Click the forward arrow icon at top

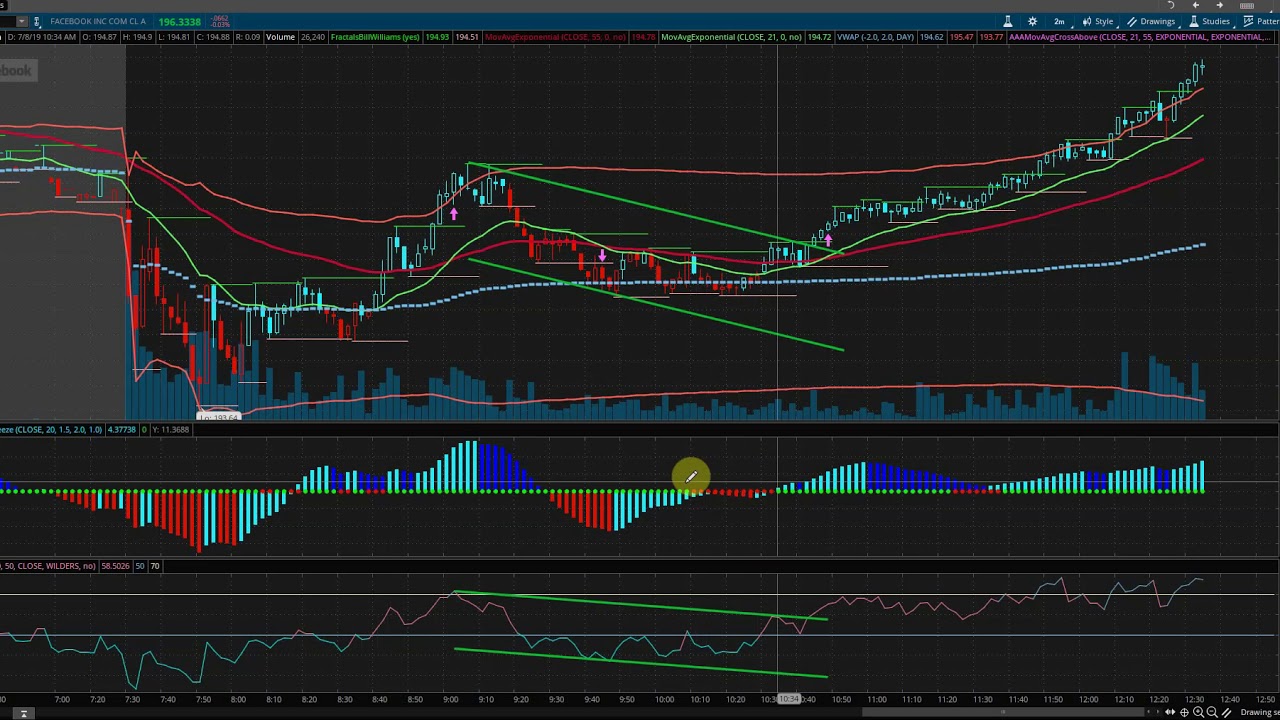click(1219, 5)
